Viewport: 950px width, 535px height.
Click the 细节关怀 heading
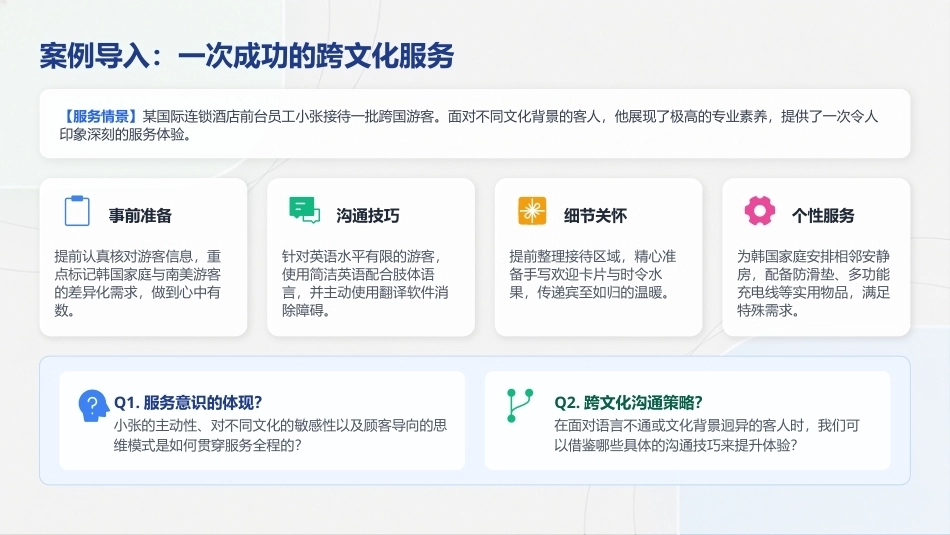[595, 215]
